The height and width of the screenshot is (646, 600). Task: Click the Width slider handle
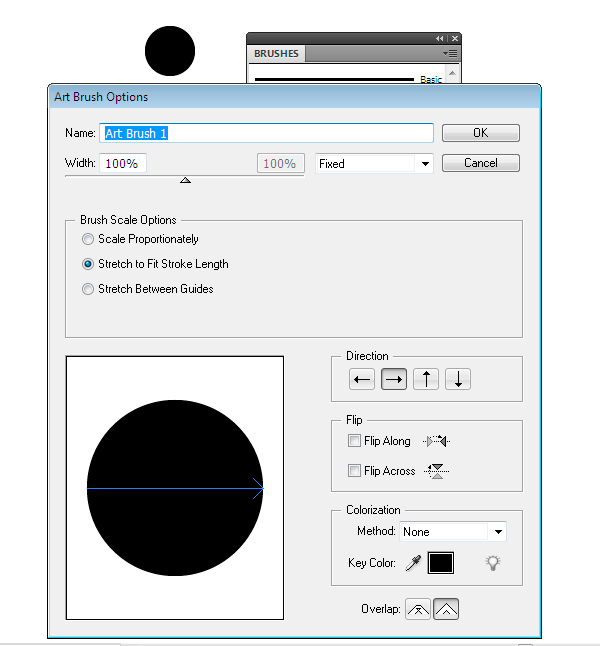pyautogui.click(x=185, y=180)
